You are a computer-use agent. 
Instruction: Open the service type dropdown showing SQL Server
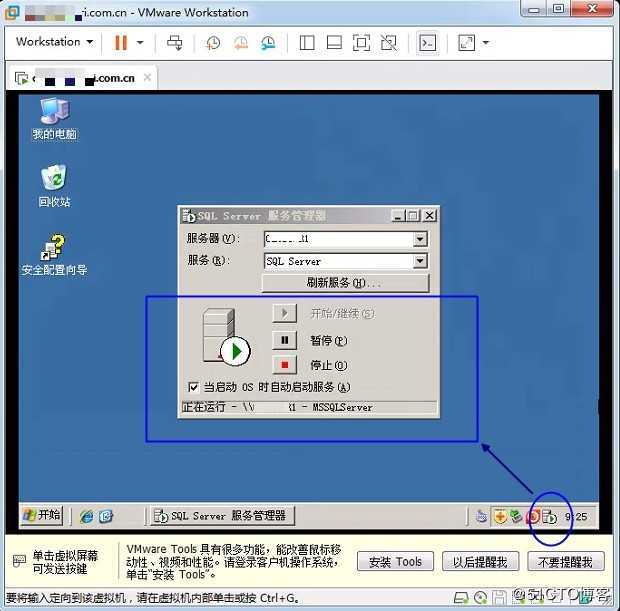click(x=420, y=261)
